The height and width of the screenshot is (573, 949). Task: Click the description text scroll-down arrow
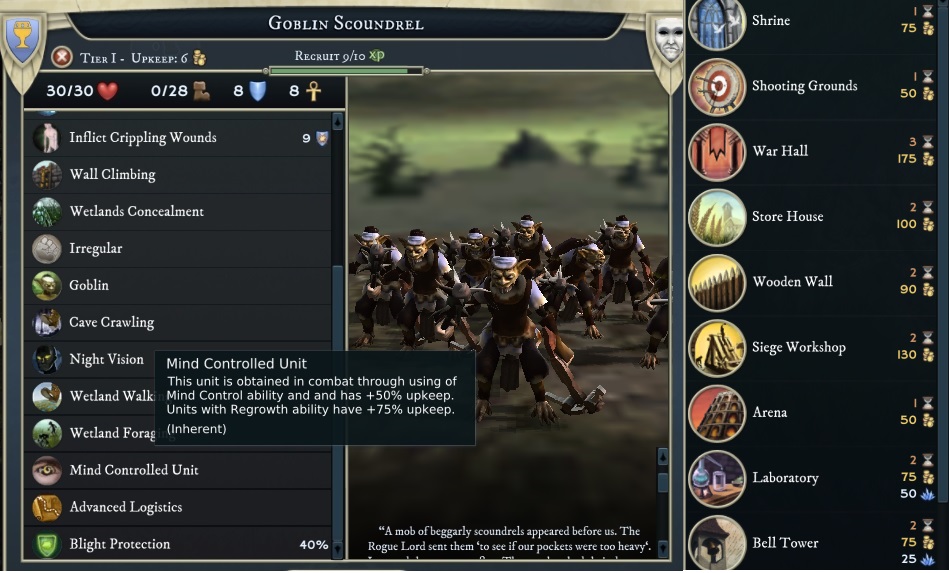click(663, 548)
